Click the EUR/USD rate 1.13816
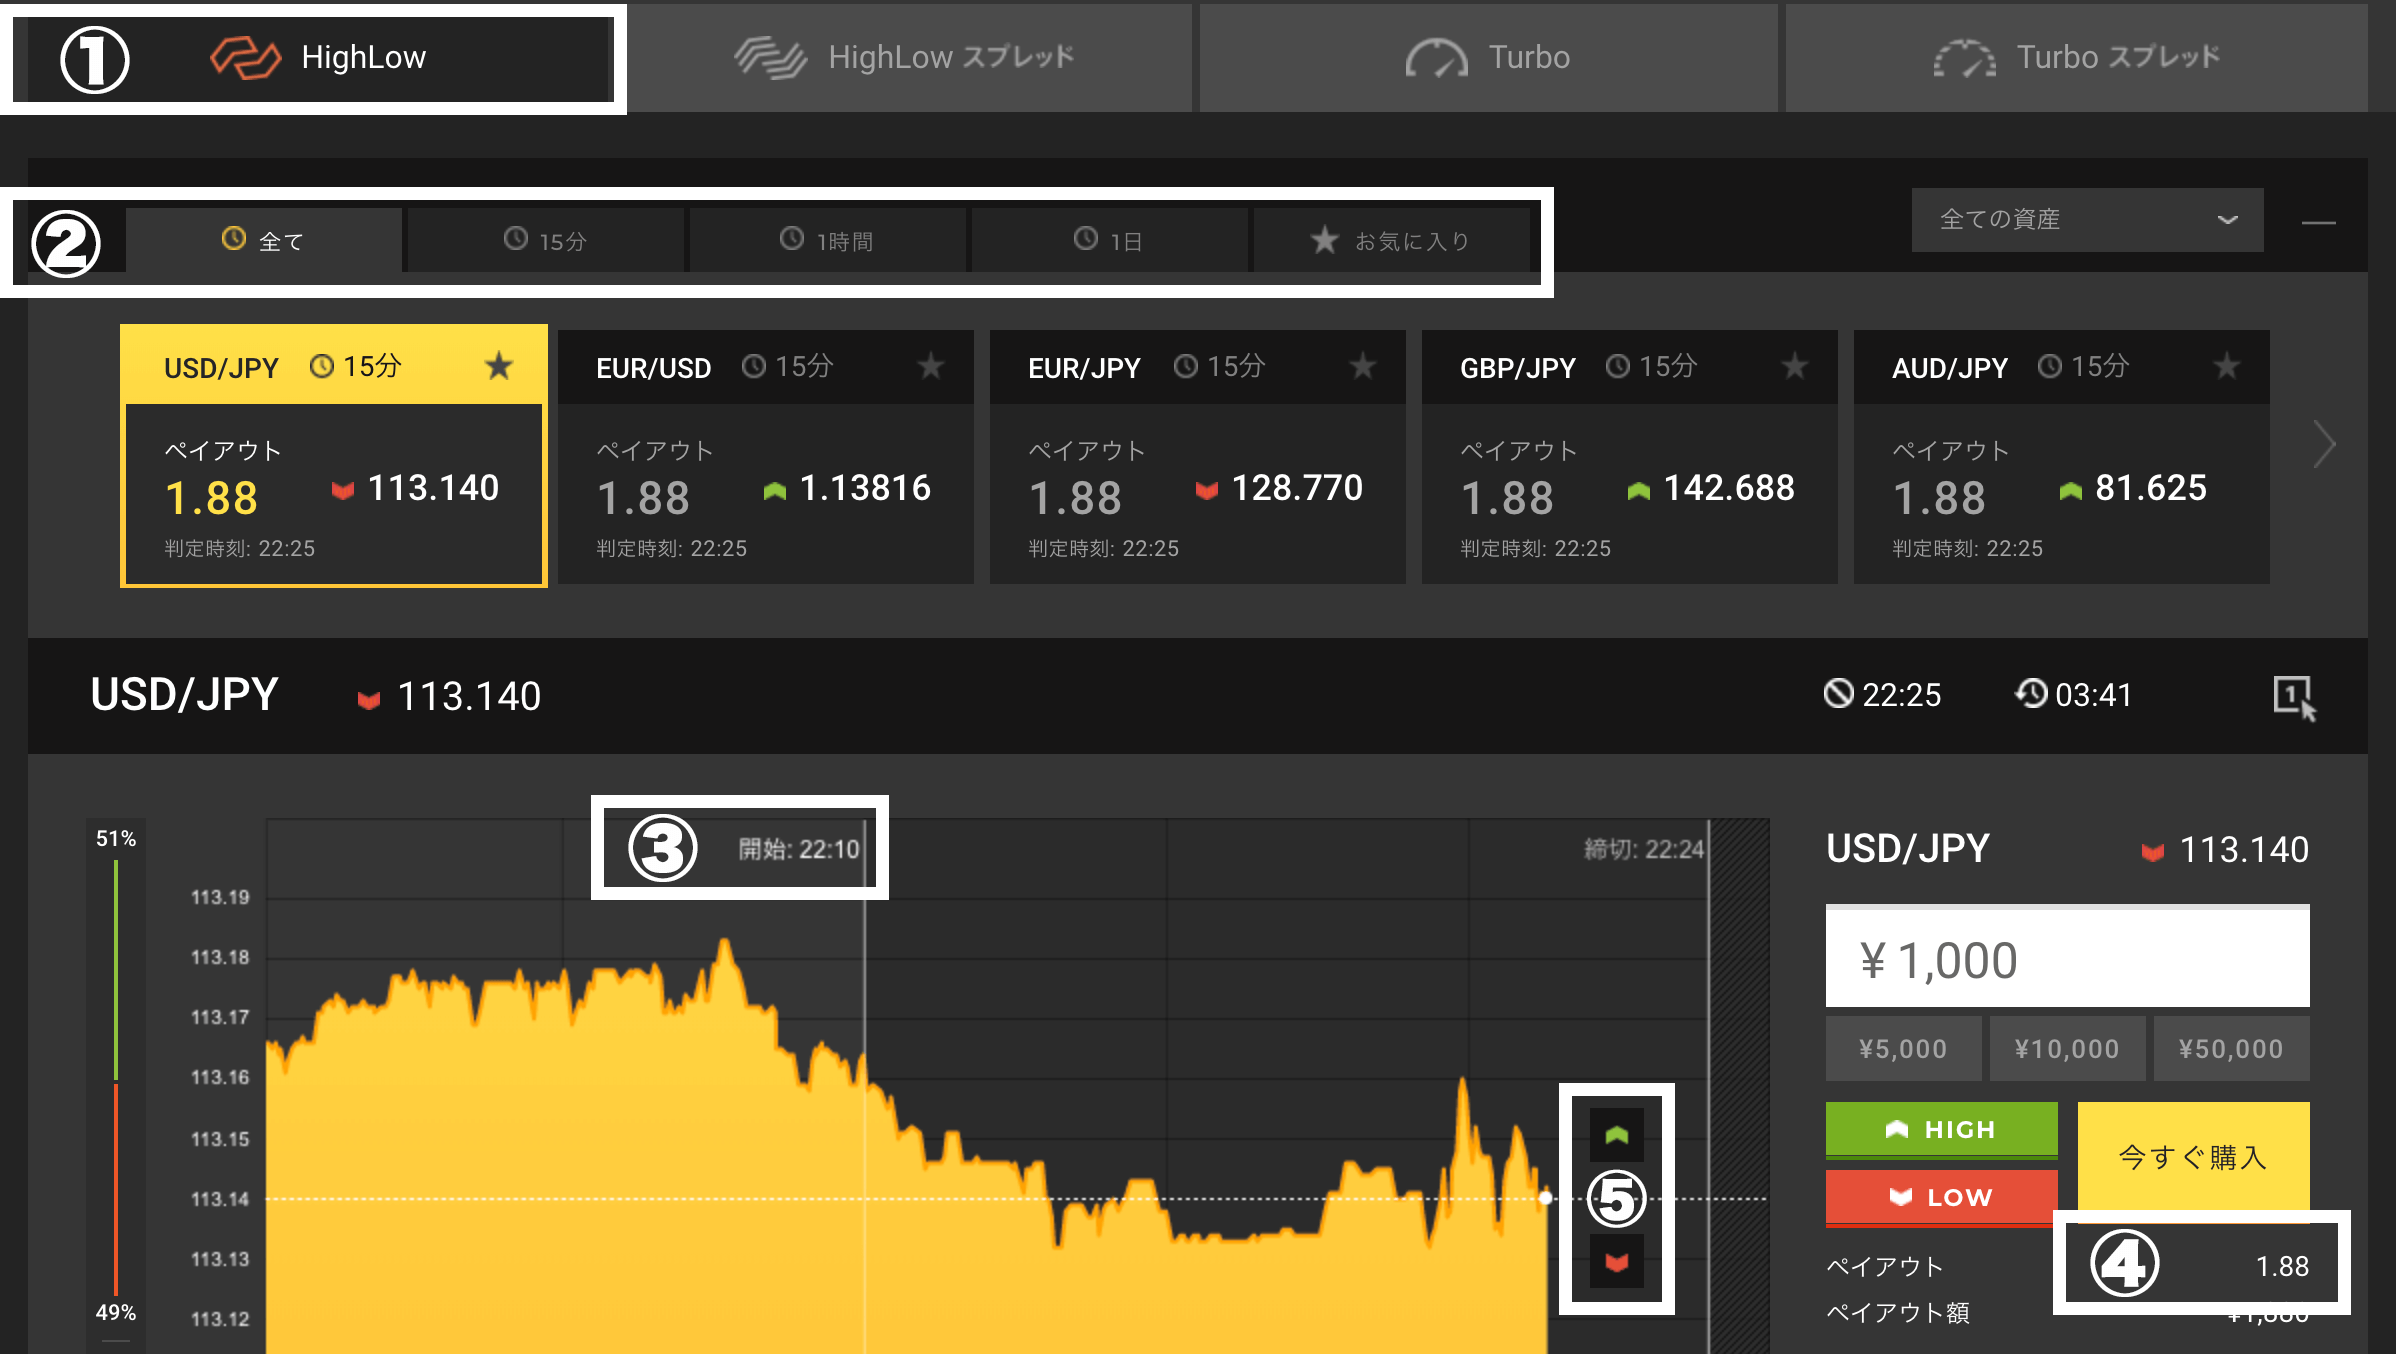Image resolution: width=2396 pixels, height=1354 pixels. tap(865, 488)
